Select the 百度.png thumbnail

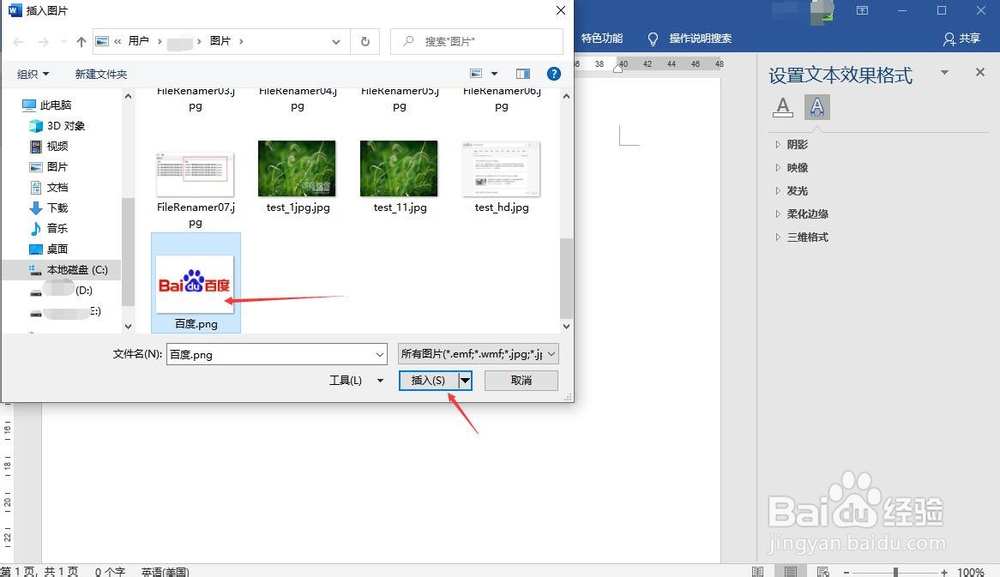tap(196, 282)
